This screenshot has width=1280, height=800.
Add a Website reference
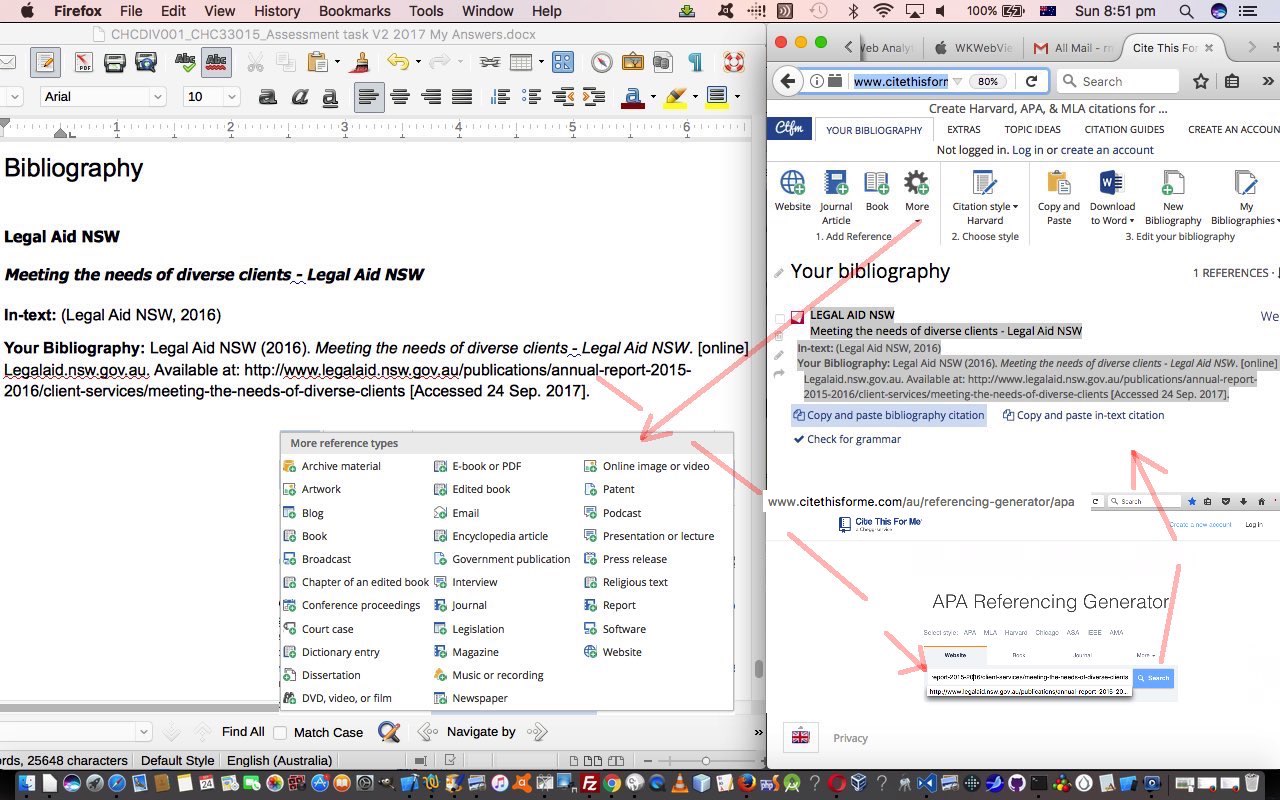tap(792, 190)
